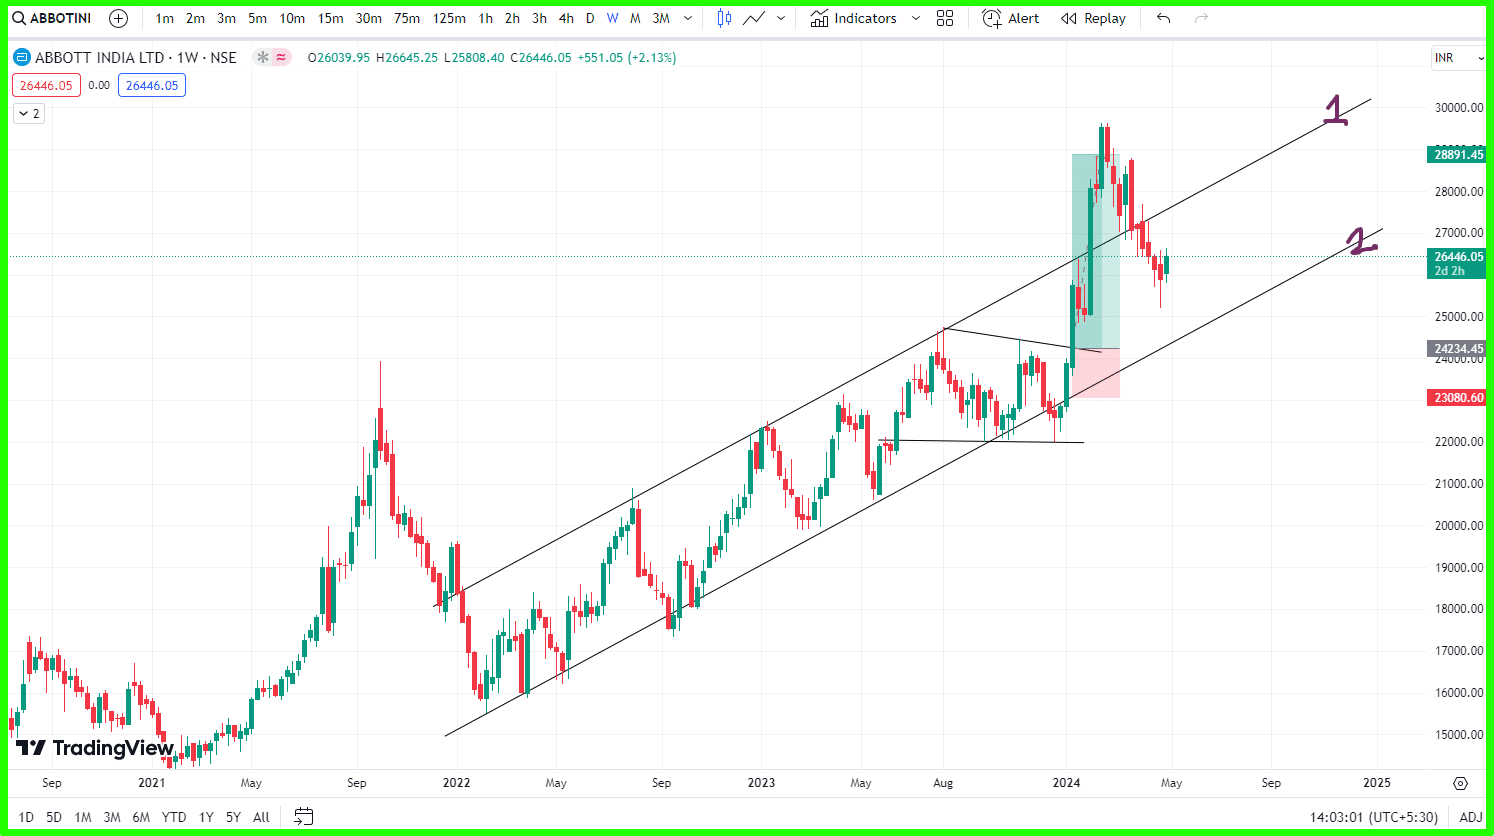Click the asterisk status icon in legend
Screen dimensions: 1494x836
(263, 58)
